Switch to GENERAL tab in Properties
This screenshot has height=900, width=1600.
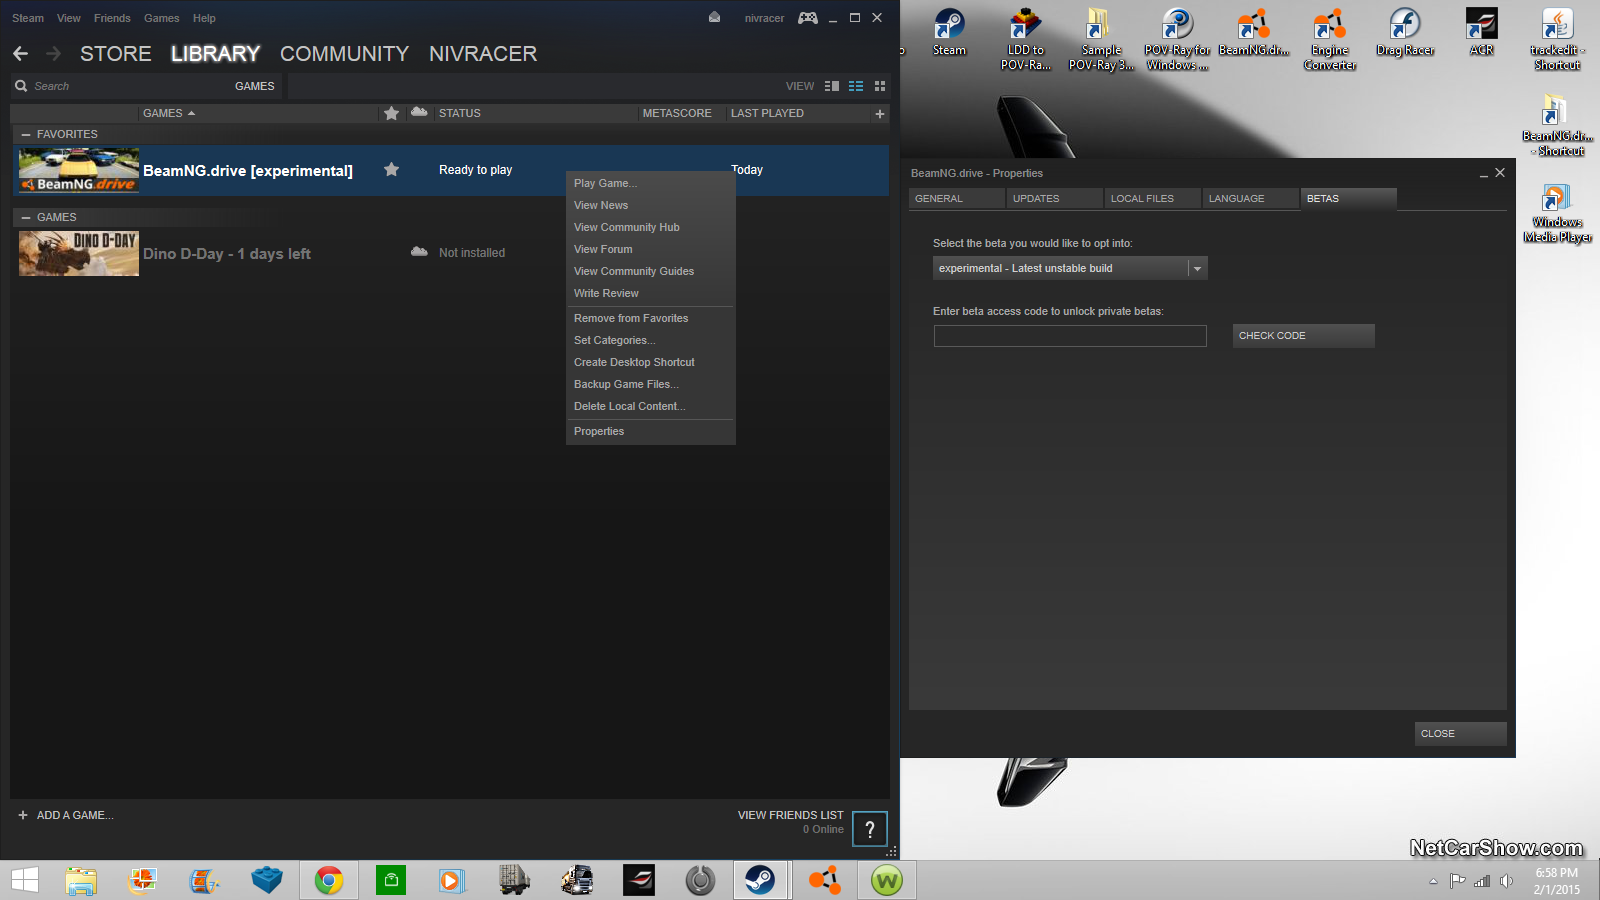pyautogui.click(x=956, y=198)
